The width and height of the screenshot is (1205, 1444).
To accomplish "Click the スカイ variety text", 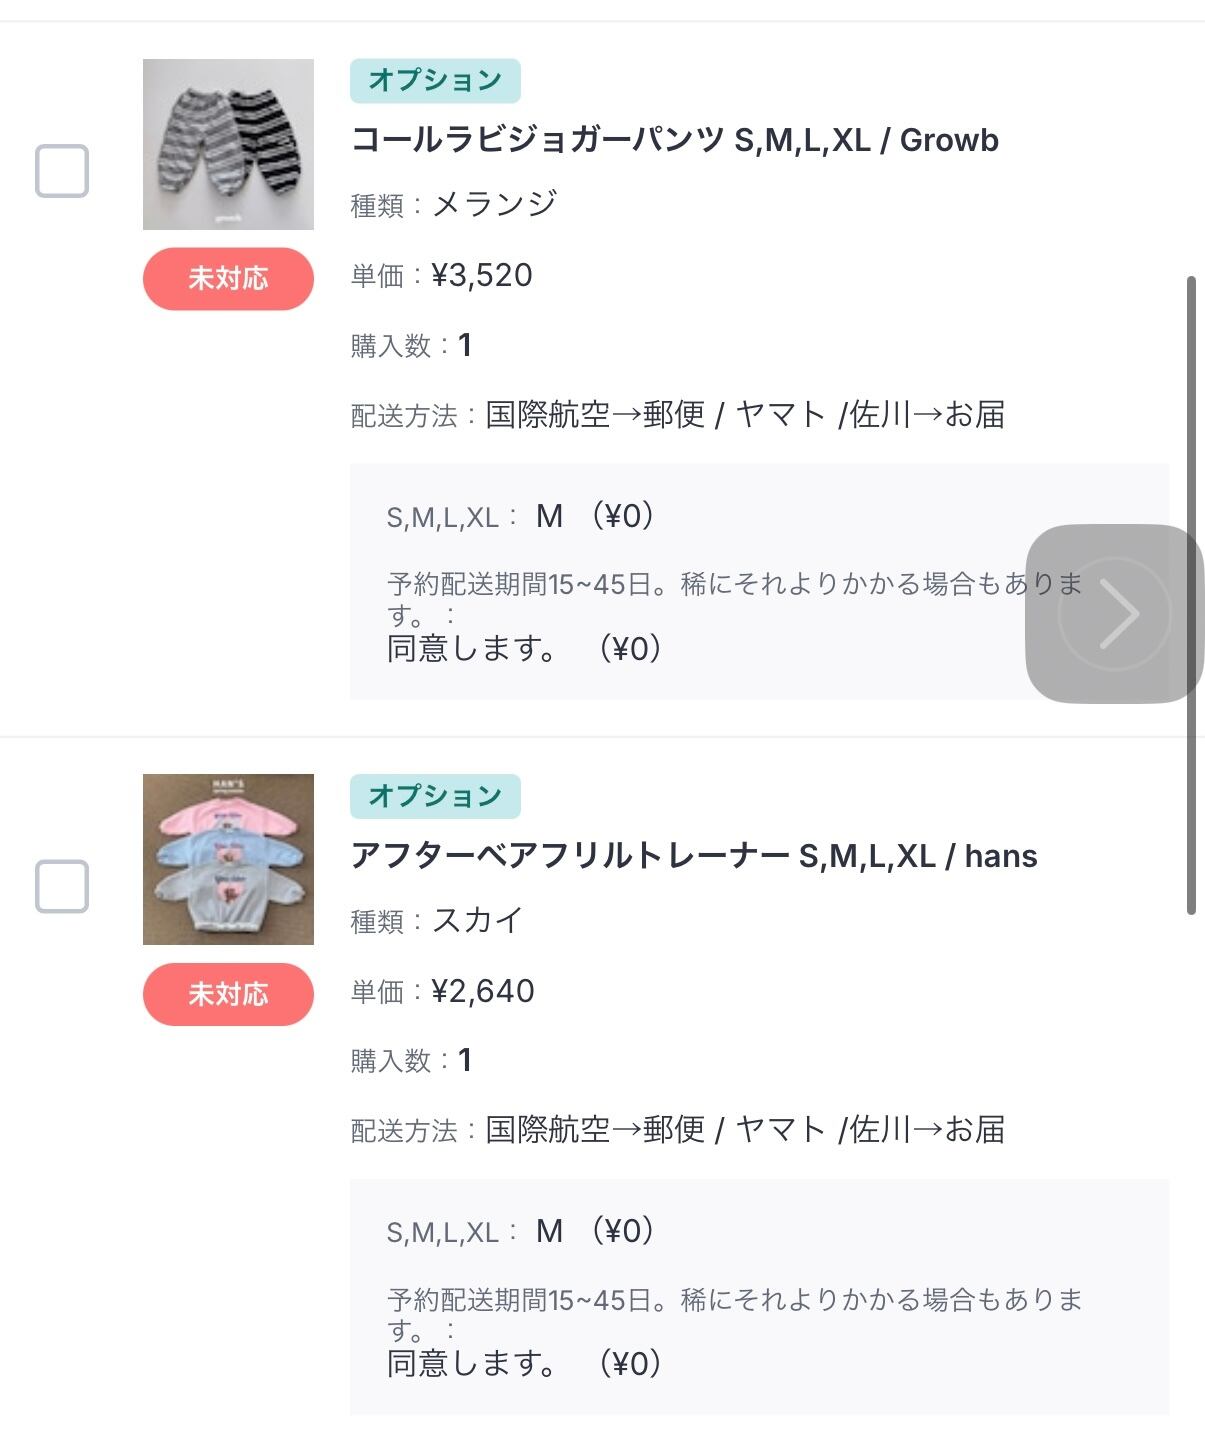I will pos(477,920).
